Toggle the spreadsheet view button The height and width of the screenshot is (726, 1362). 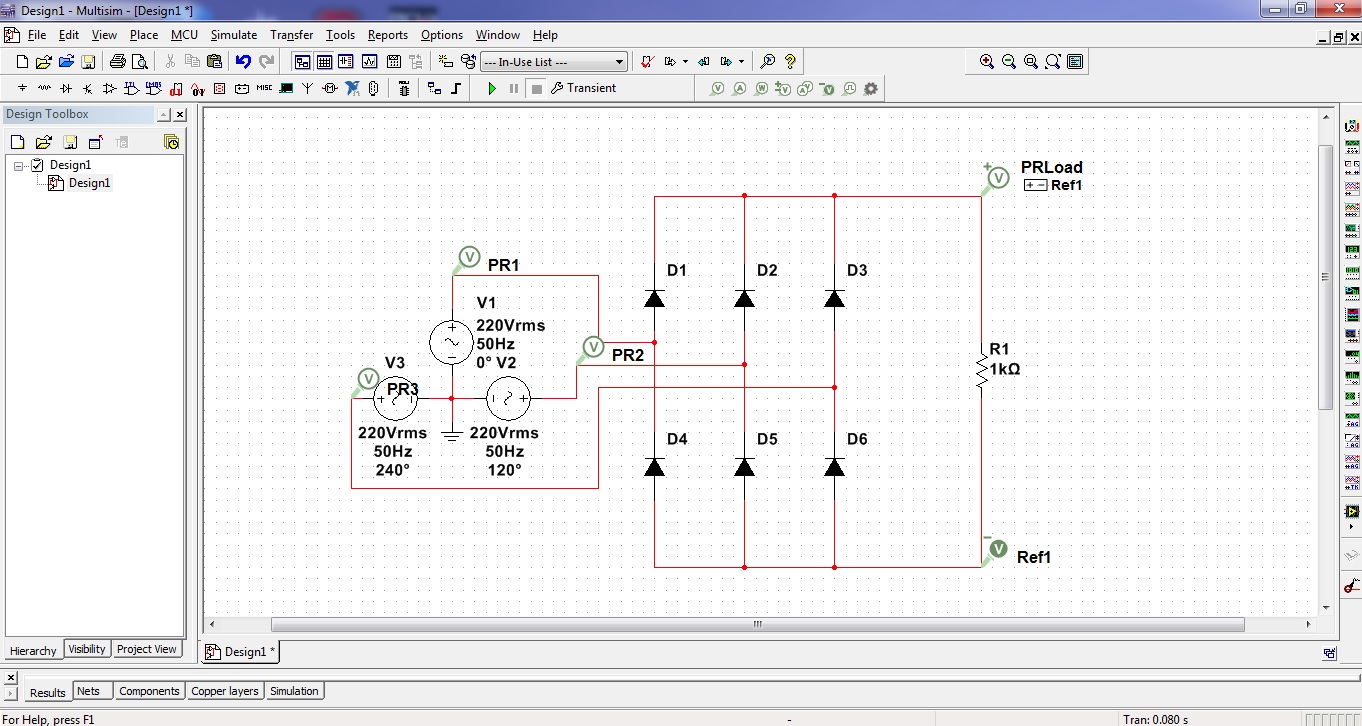324,61
